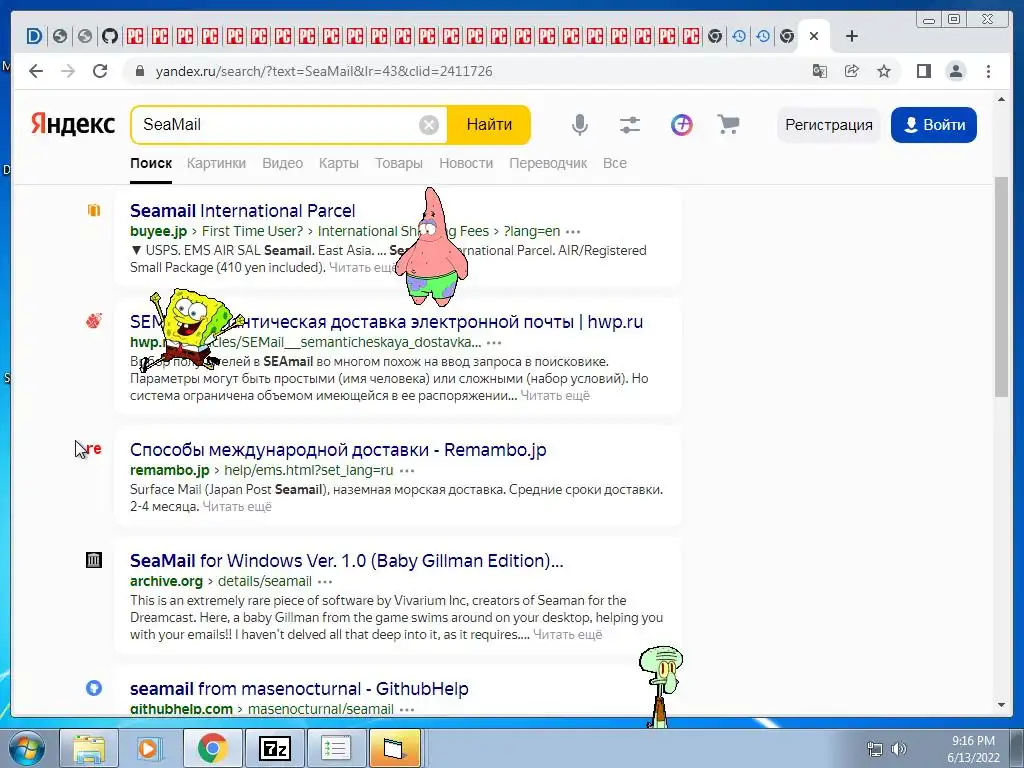Image resolution: width=1024 pixels, height=768 pixels.
Task: Share this page using the share icon
Action: point(852,71)
